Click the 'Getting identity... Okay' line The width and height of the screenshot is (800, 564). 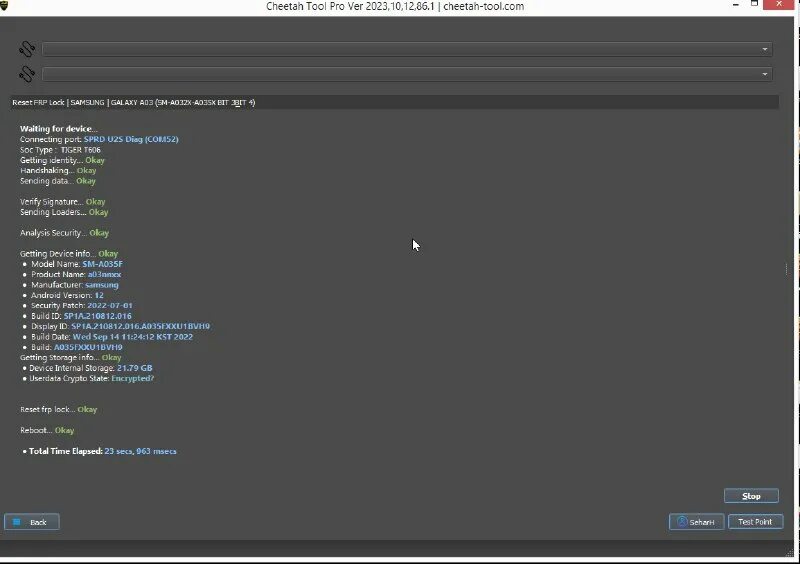pyautogui.click(x=62, y=160)
